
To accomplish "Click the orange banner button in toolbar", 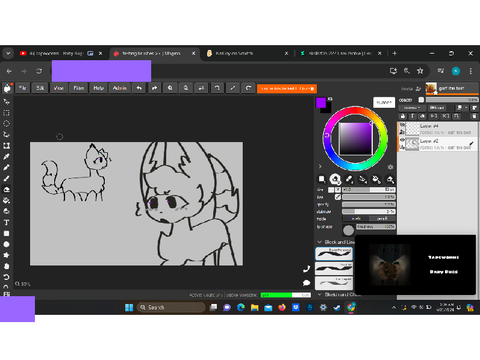I will click(x=287, y=88).
